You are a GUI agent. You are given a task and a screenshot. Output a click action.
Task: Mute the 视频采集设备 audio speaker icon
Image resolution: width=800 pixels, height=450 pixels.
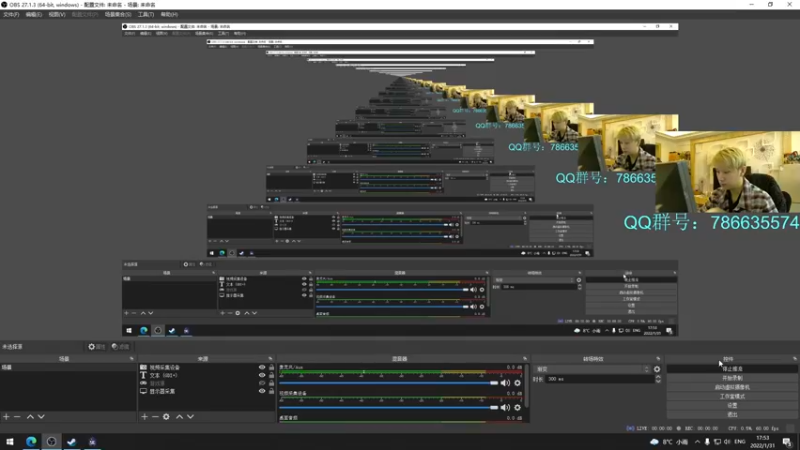505,408
